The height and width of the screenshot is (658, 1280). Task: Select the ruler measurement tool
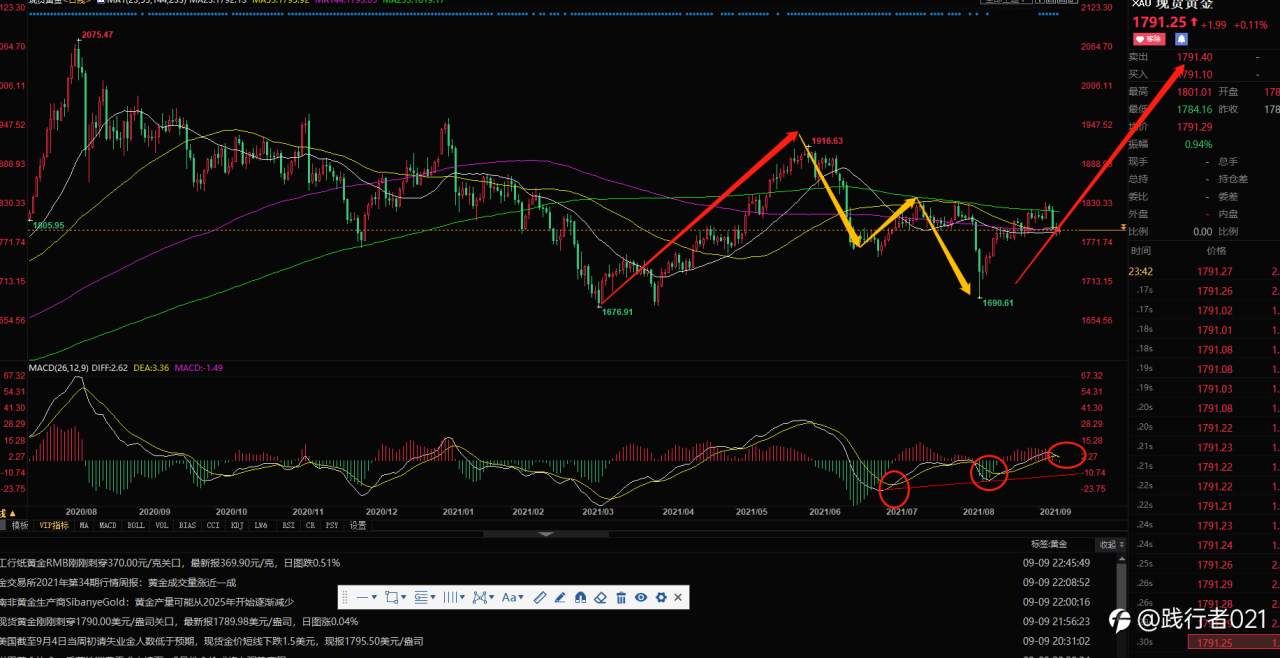[x=540, y=597]
